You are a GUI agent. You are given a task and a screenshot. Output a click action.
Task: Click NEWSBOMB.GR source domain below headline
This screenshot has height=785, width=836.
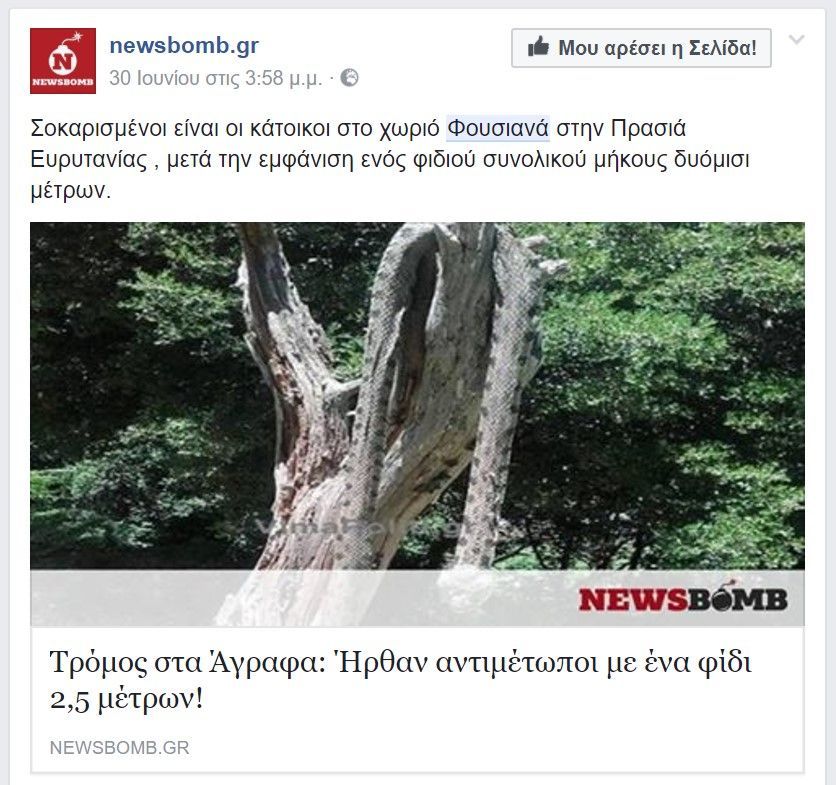pos(119,748)
